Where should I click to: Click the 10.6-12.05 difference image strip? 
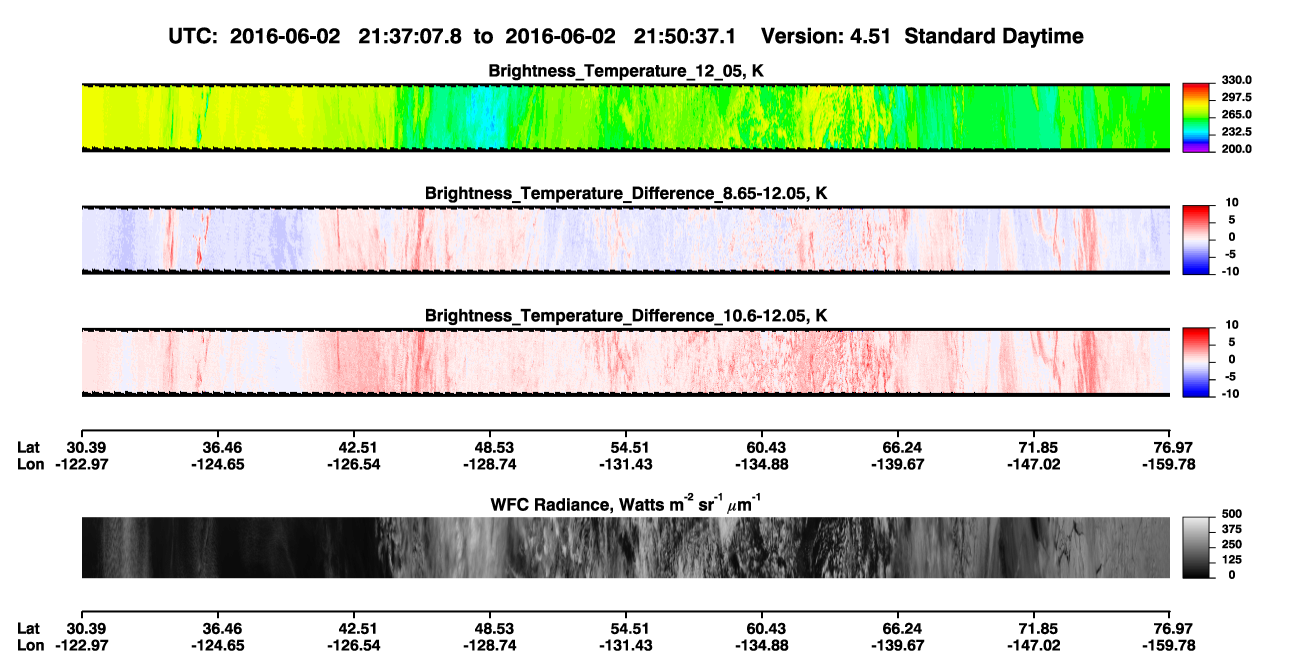(625, 361)
